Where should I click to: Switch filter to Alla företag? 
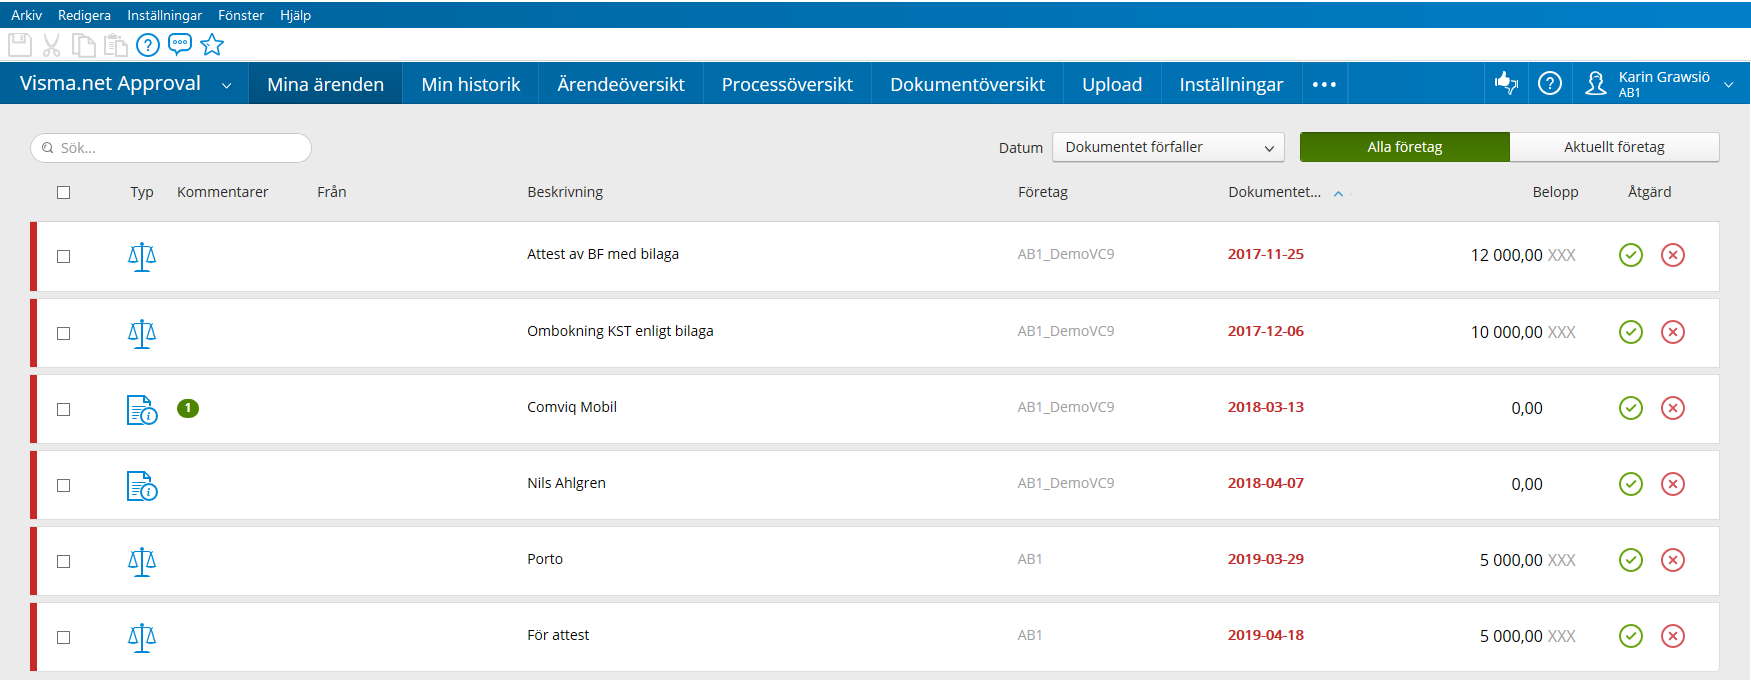click(x=1405, y=147)
